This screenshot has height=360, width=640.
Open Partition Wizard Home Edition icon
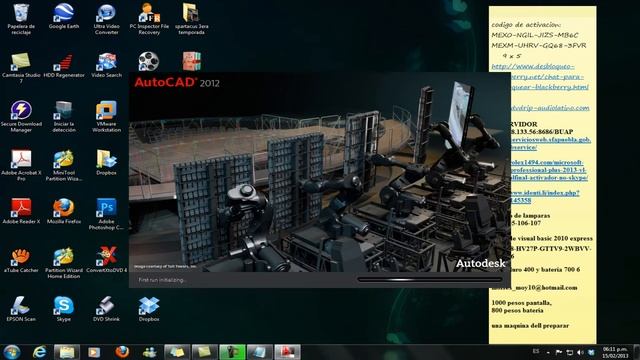click(x=64, y=263)
